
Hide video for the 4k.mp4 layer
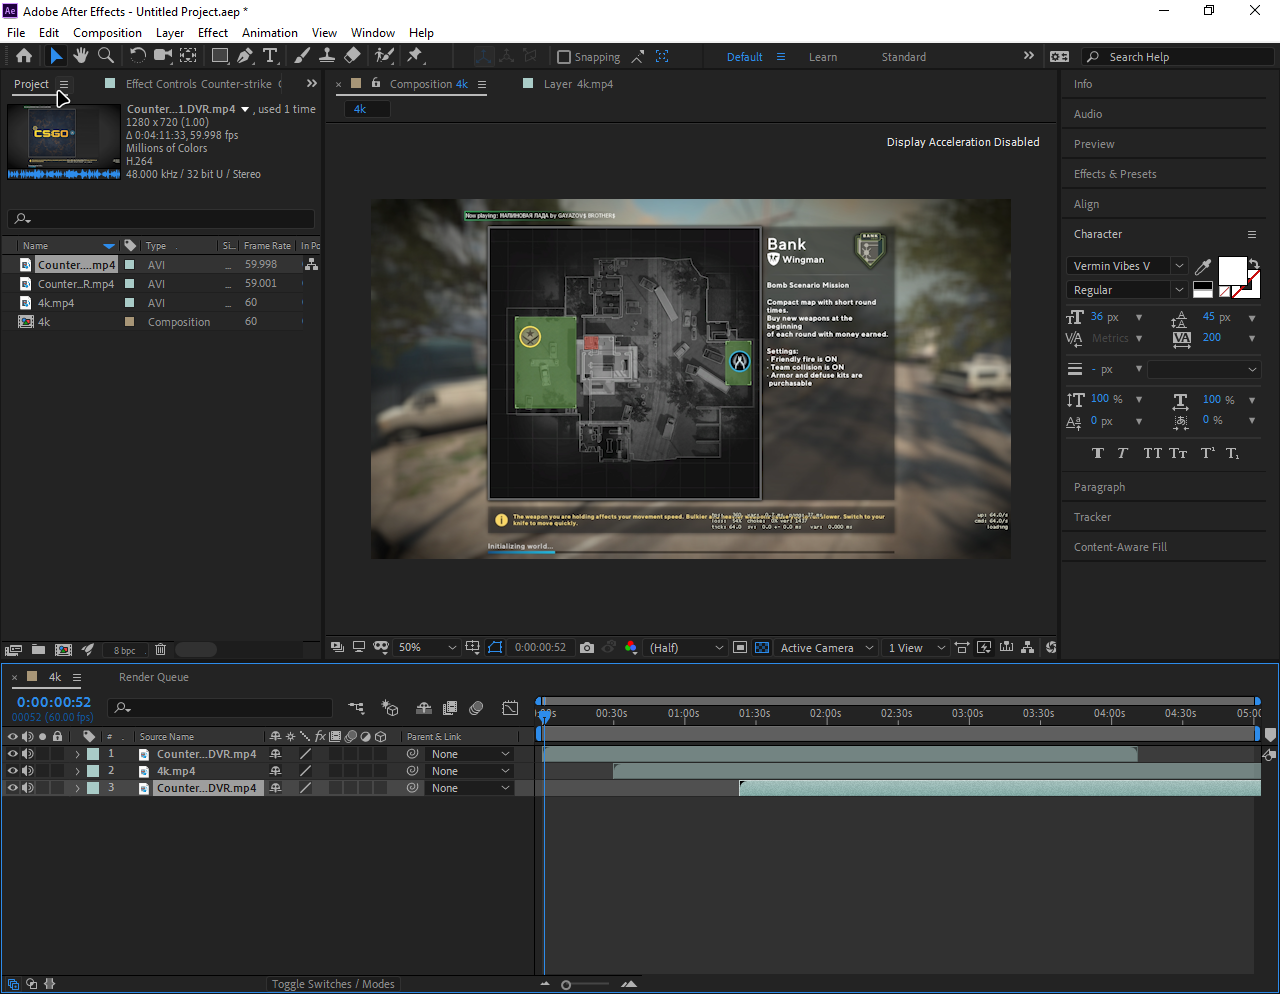click(x=13, y=771)
